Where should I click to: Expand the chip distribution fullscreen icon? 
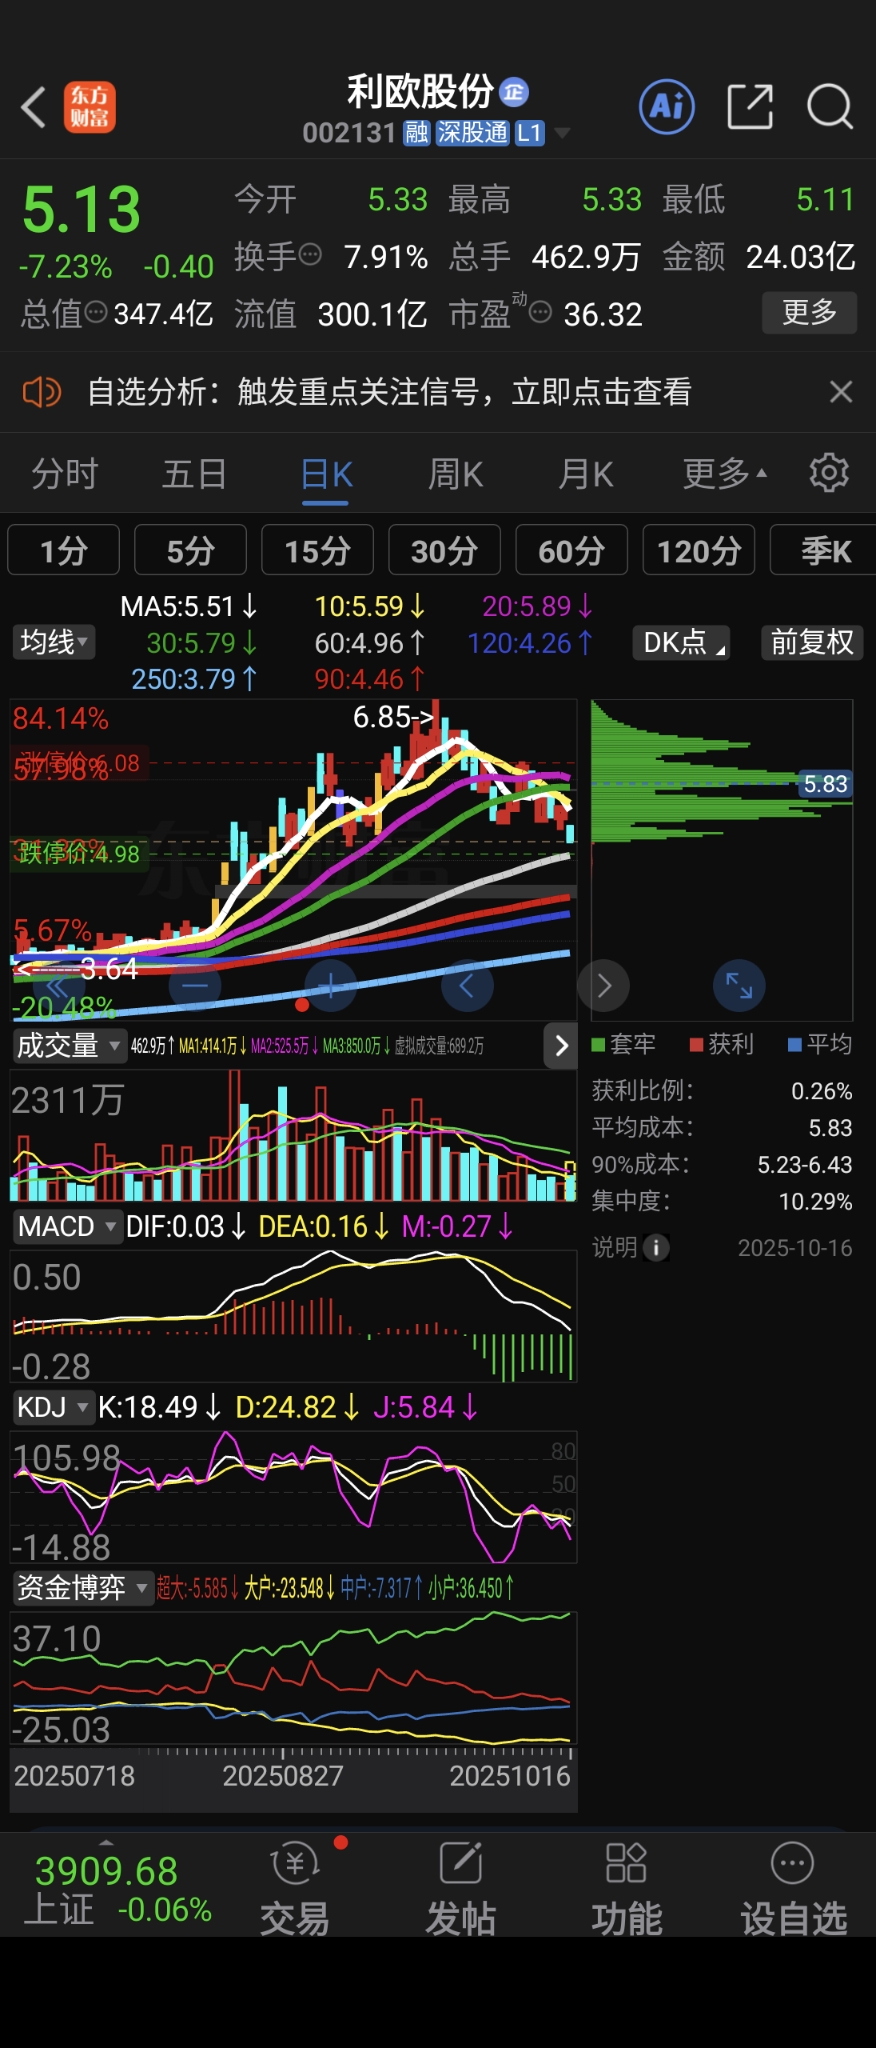pyautogui.click(x=739, y=986)
